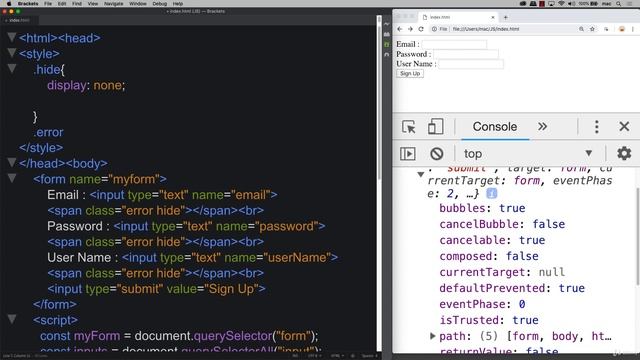Open the Navigate menu
This screenshot has height=360, width=640.
click(x=113, y=4)
